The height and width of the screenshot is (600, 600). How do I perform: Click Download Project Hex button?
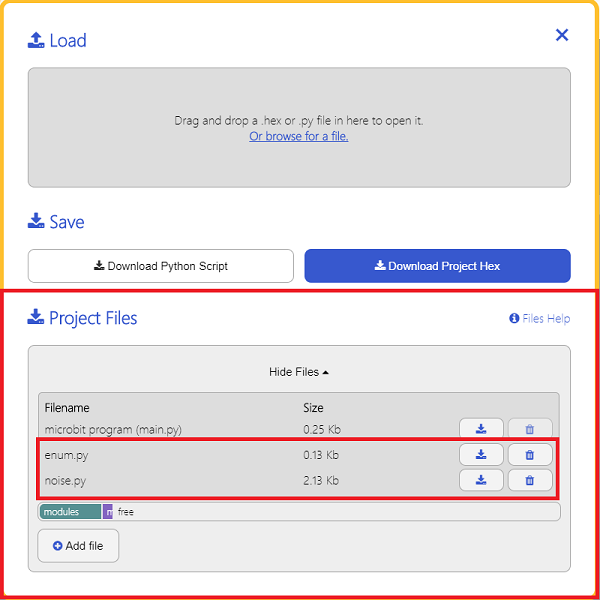click(x=437, y=266)
